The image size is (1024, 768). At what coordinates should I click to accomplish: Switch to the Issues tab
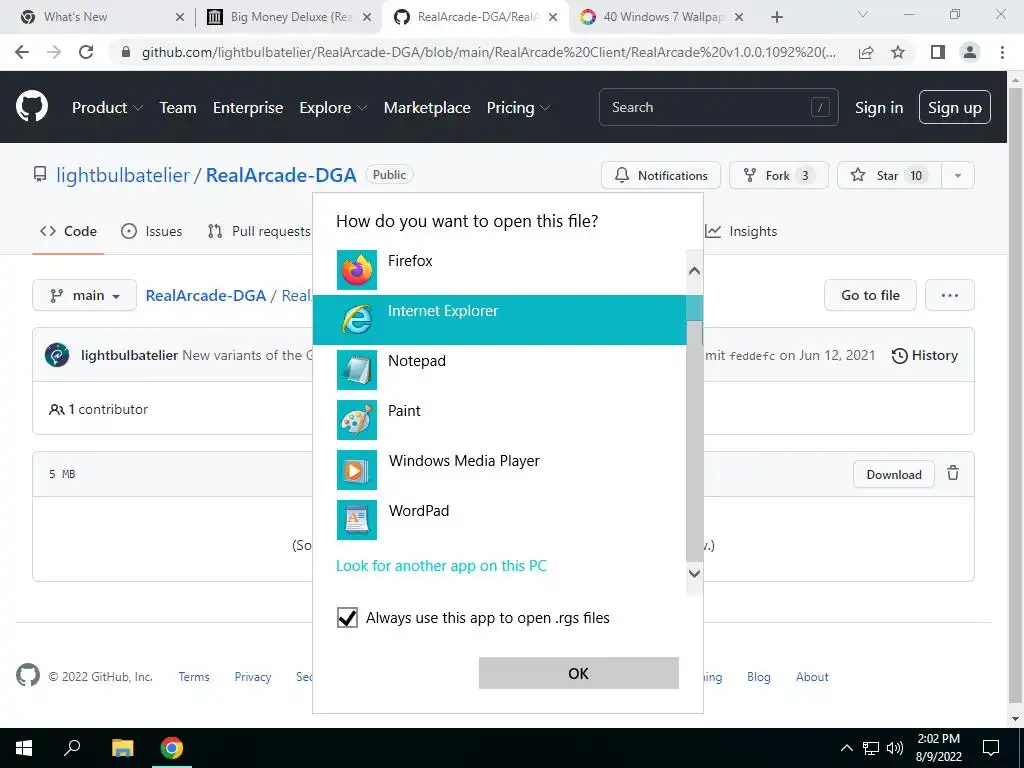pyautogui.click(x=152, y=231)
